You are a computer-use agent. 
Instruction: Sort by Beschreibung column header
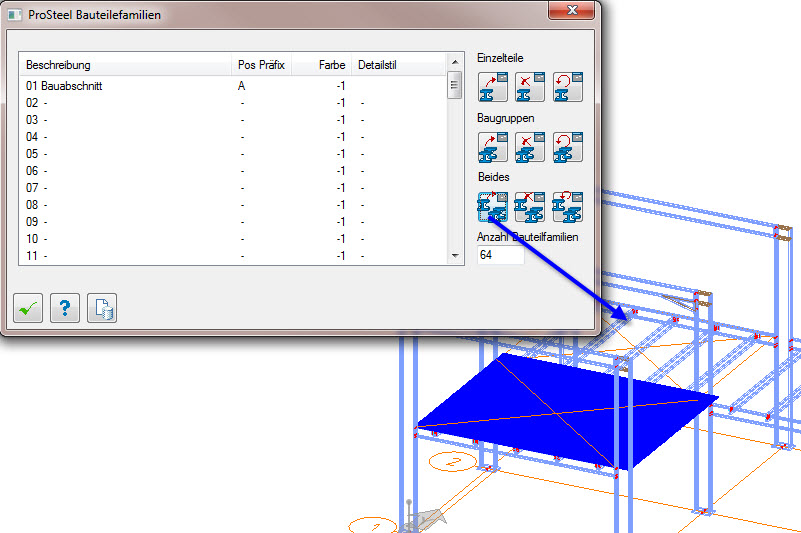[x=125, y=65]
